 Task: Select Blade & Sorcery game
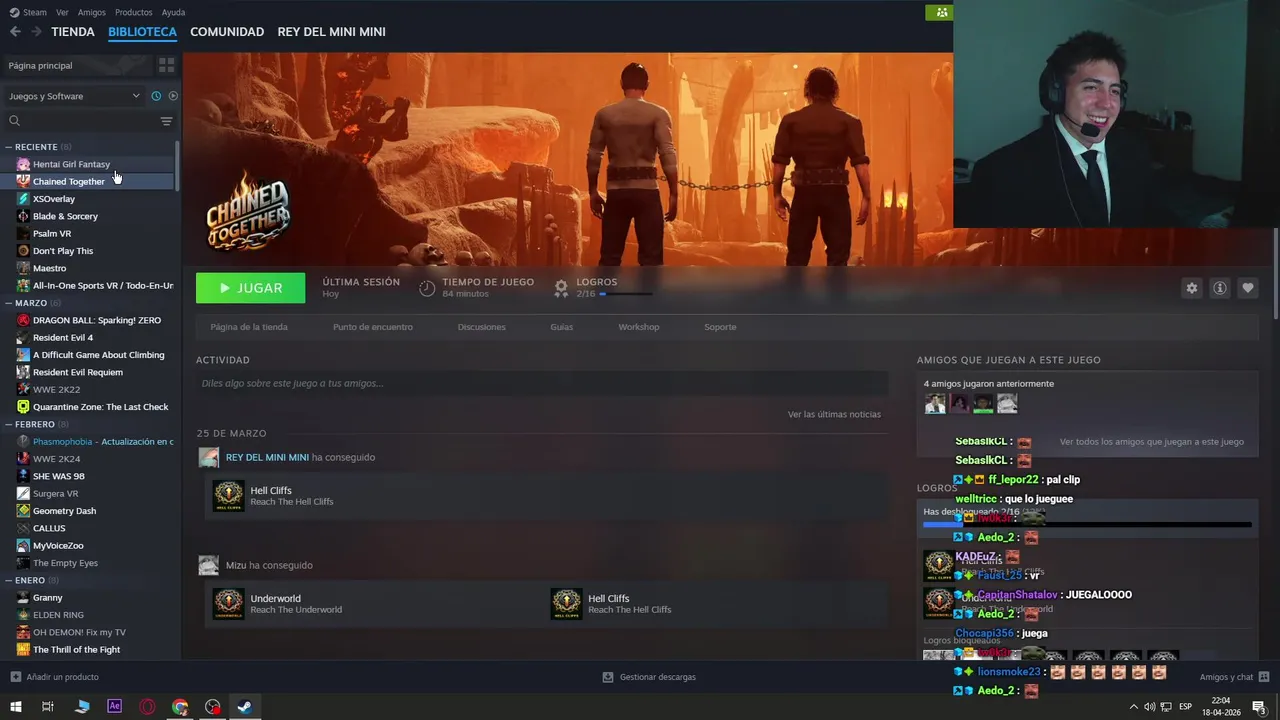65,216
